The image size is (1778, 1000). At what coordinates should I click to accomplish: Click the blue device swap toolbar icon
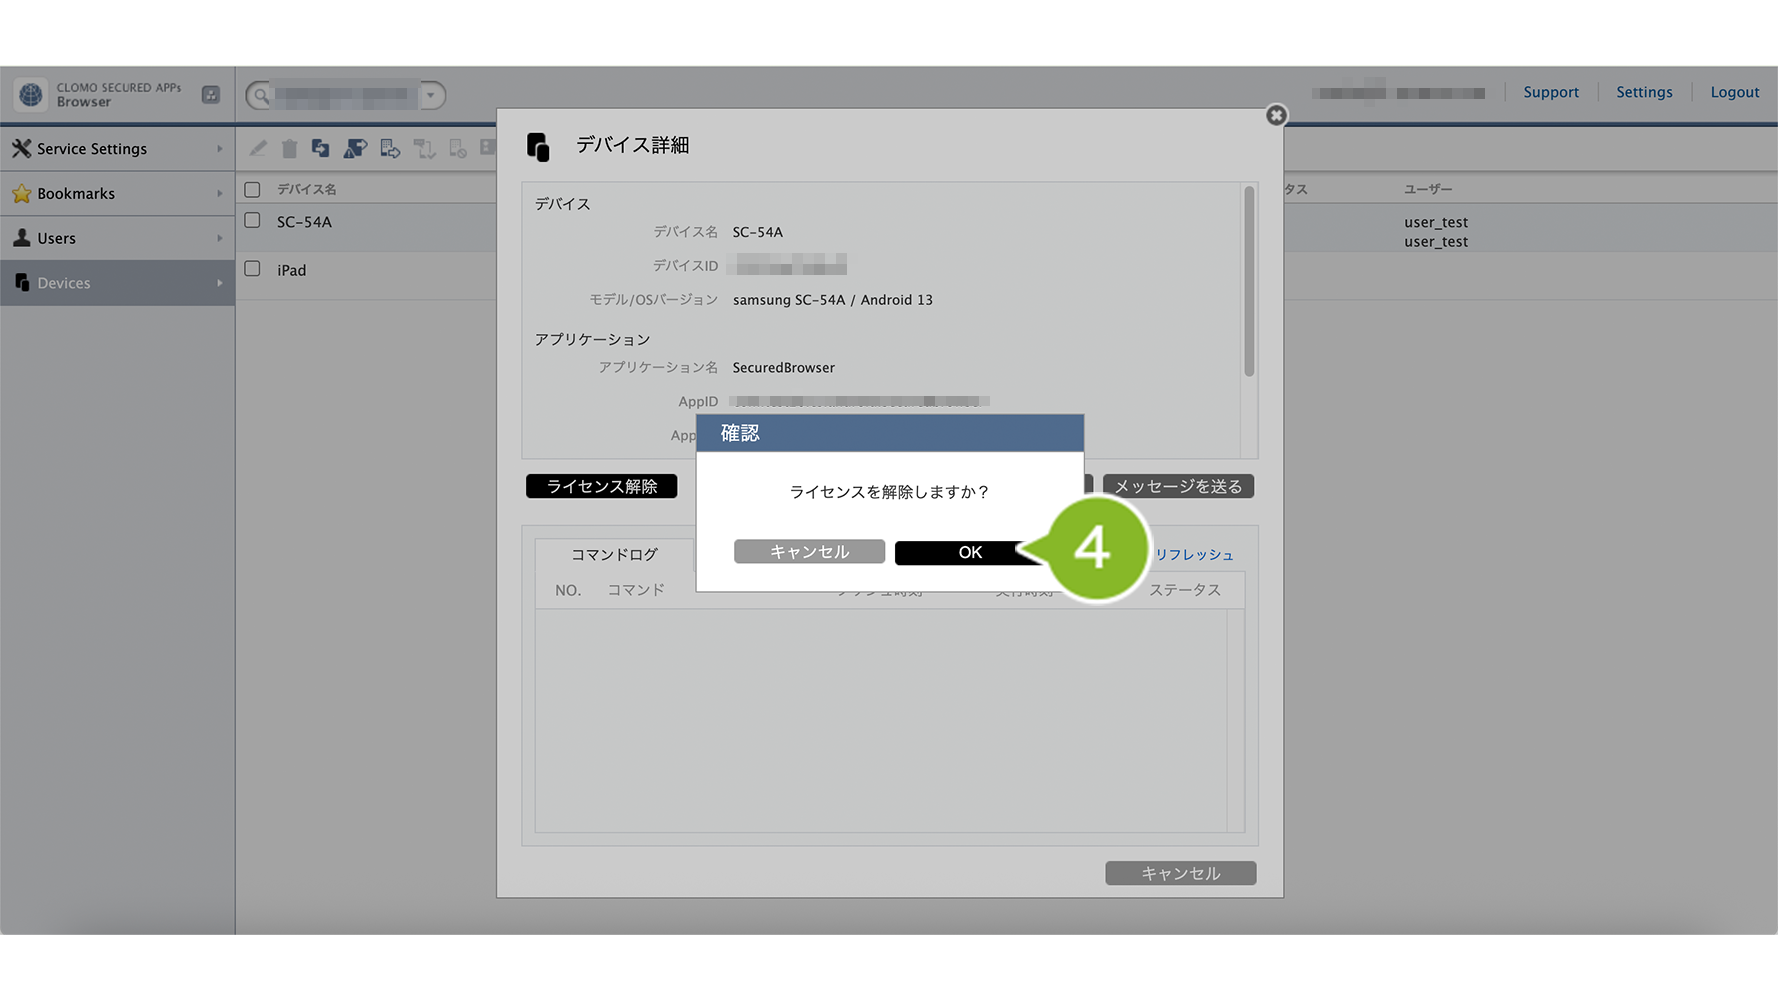[321, 149]
